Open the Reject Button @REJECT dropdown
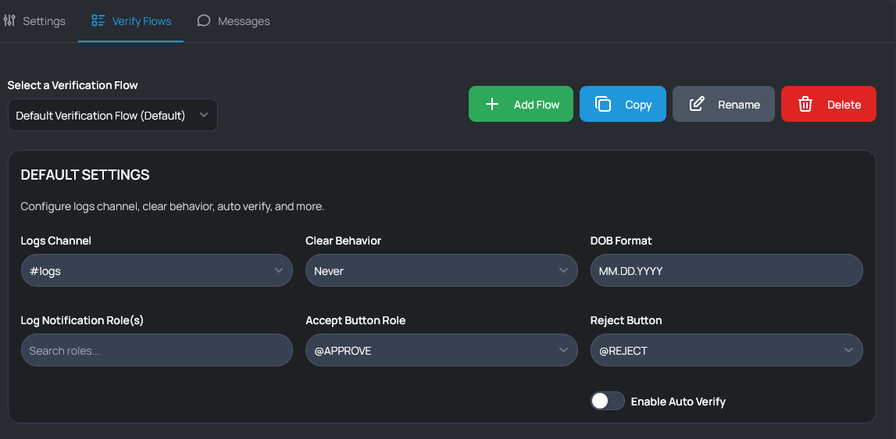The height and width of the screenshot is (439, 896). pos(726,350)
